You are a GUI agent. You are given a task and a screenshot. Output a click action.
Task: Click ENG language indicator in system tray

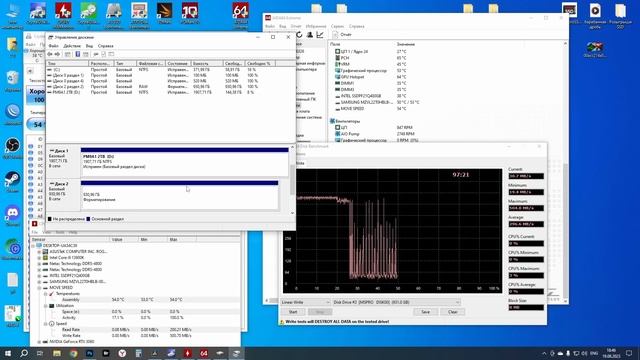click(594, 353)
